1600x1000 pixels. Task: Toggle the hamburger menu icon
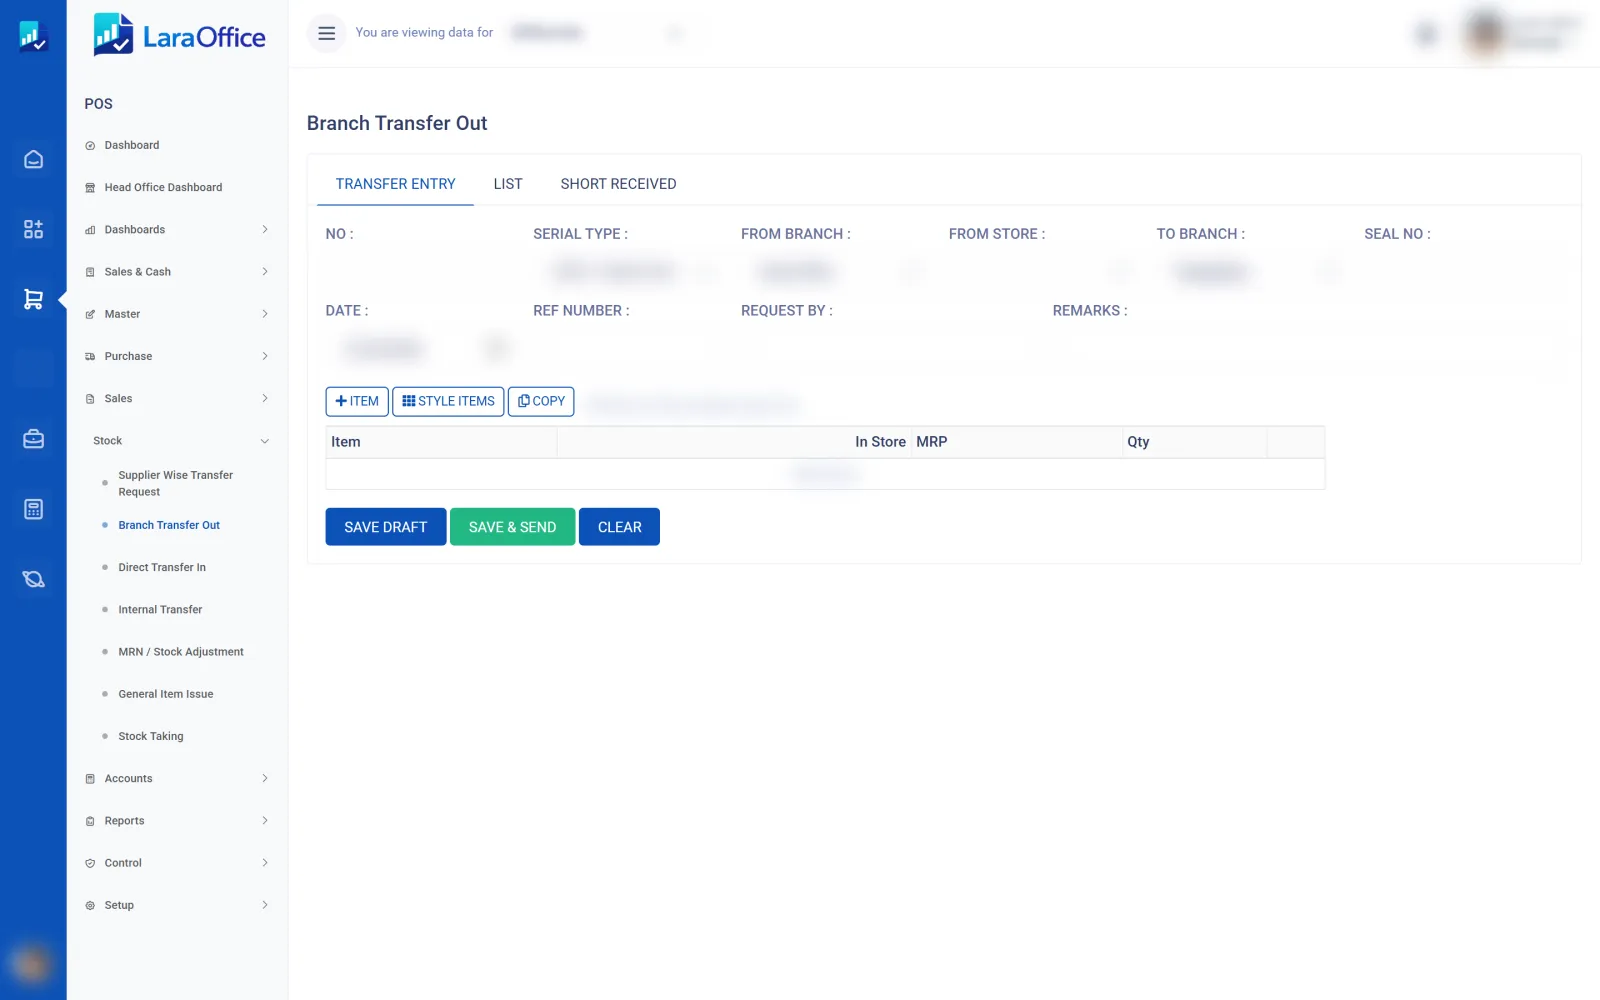pos(326,33)
